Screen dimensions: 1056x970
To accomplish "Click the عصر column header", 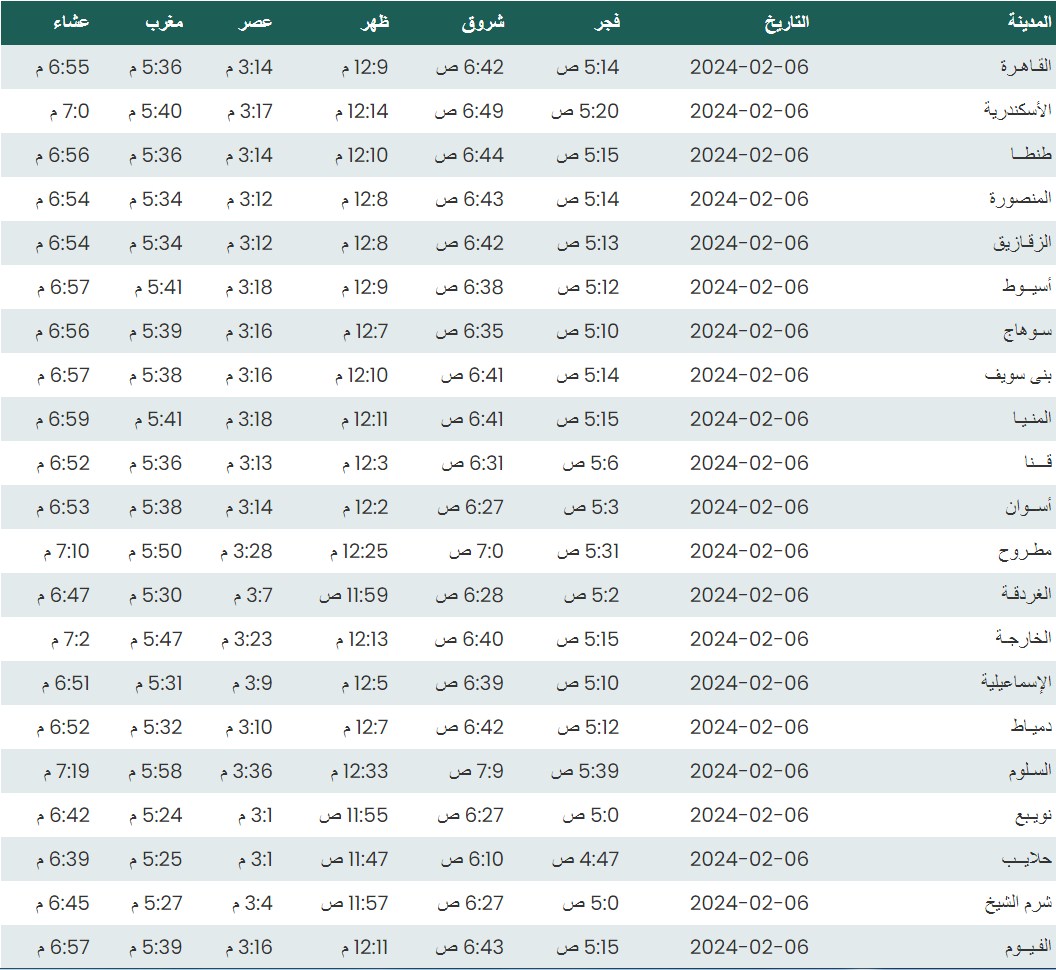I will 256,22.
